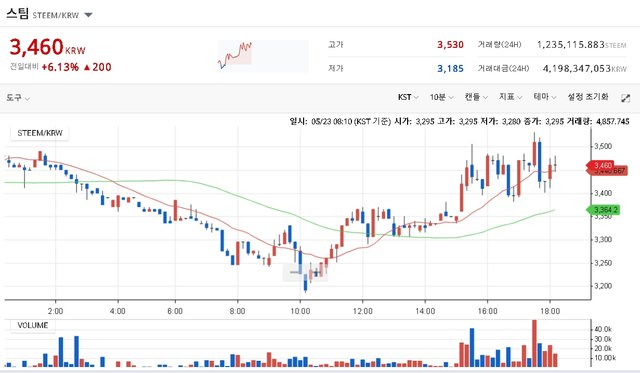Click the +6.13% change percentage
The image size is (640, 373).
pyautogui.click(x=60, y=67)
